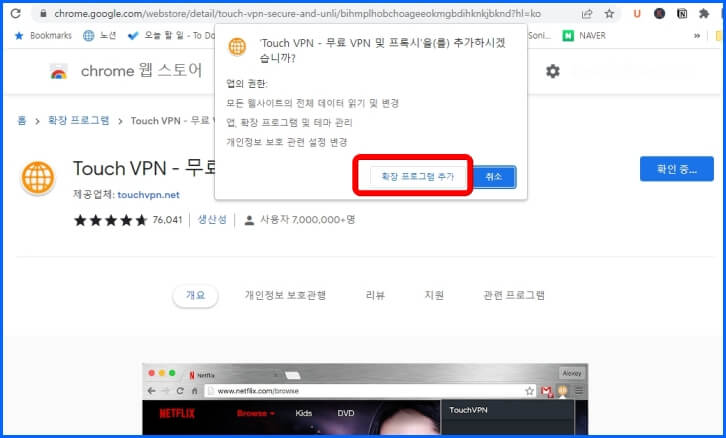Click the chrome 웹 스토어 title text

pos(141,71)
